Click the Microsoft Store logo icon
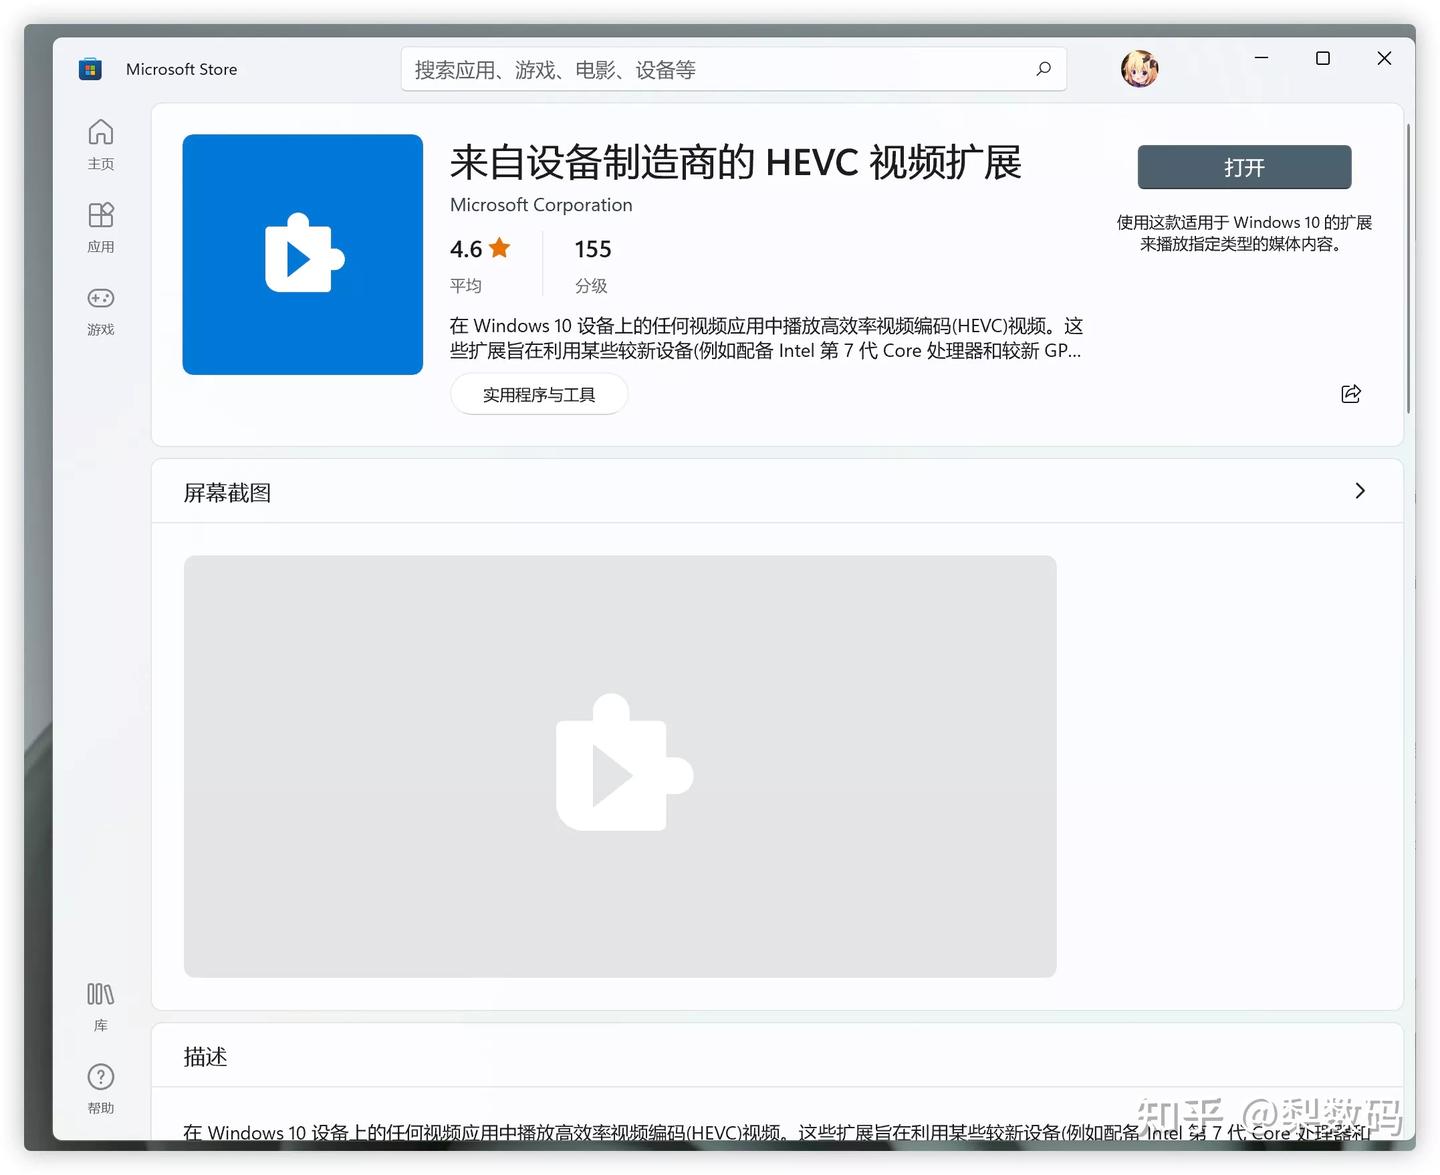The width and height of the screenshot is (1440, 1175). coord(90,68)
